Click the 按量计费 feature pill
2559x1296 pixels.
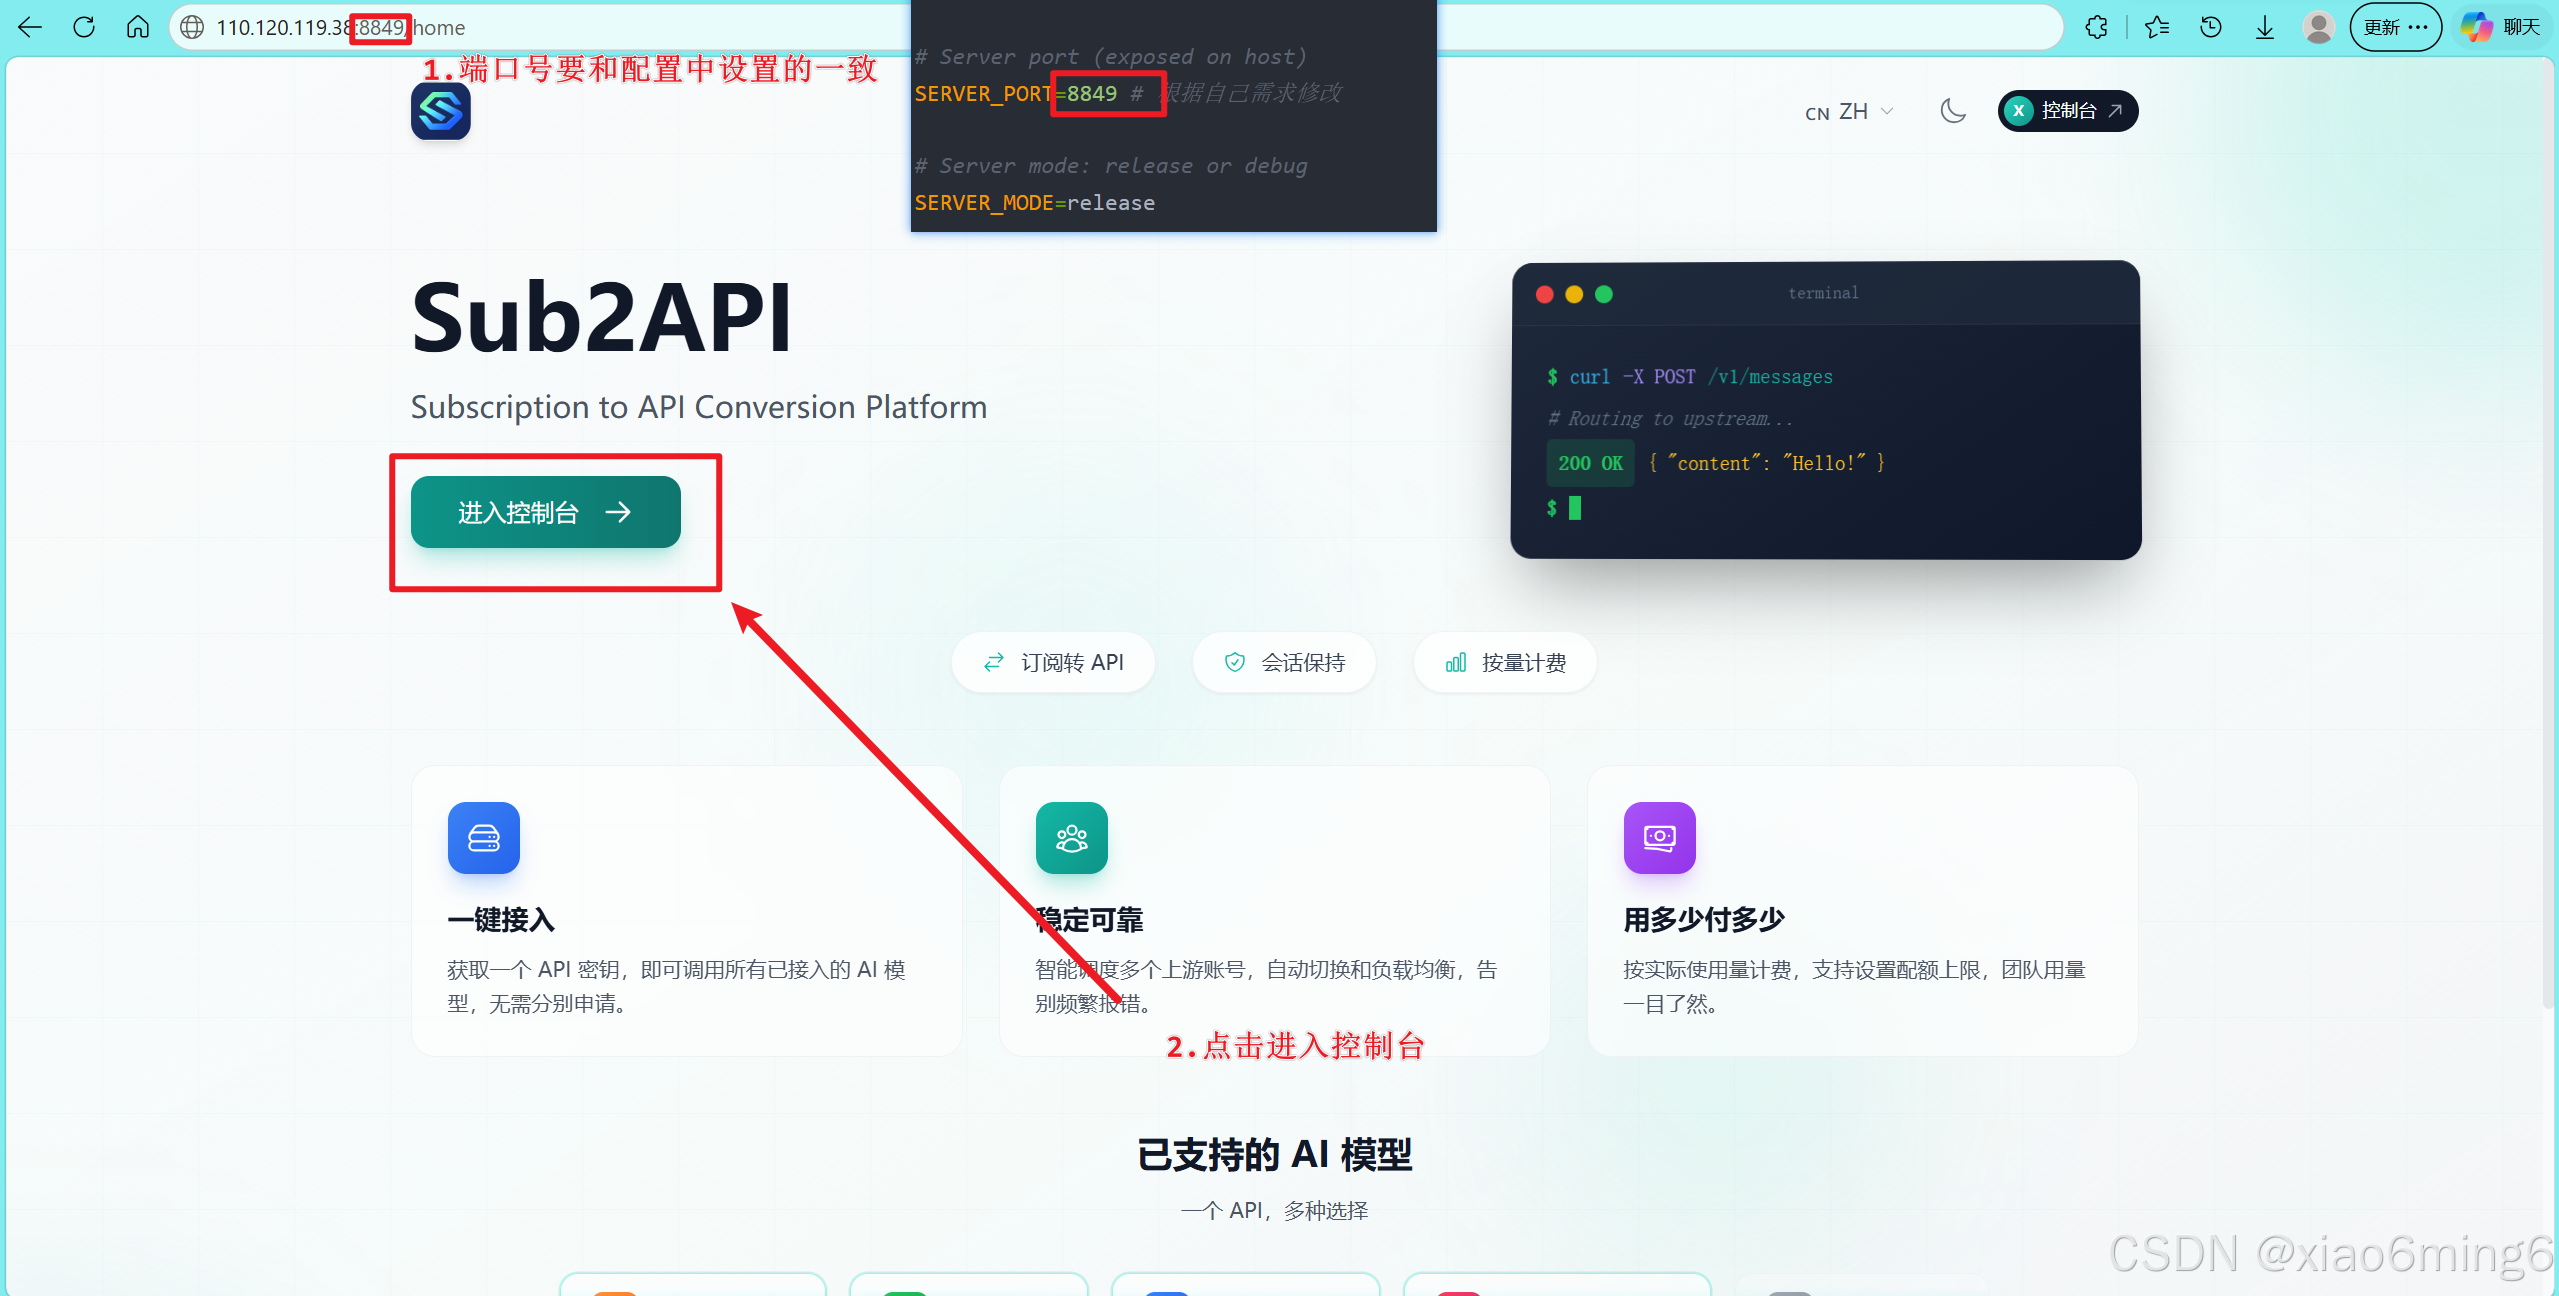[x=1506, y=662]
